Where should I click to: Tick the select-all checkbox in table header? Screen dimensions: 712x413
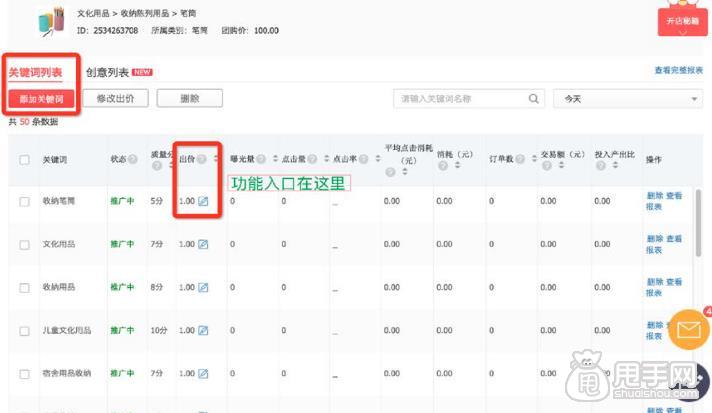click(25, 160)
